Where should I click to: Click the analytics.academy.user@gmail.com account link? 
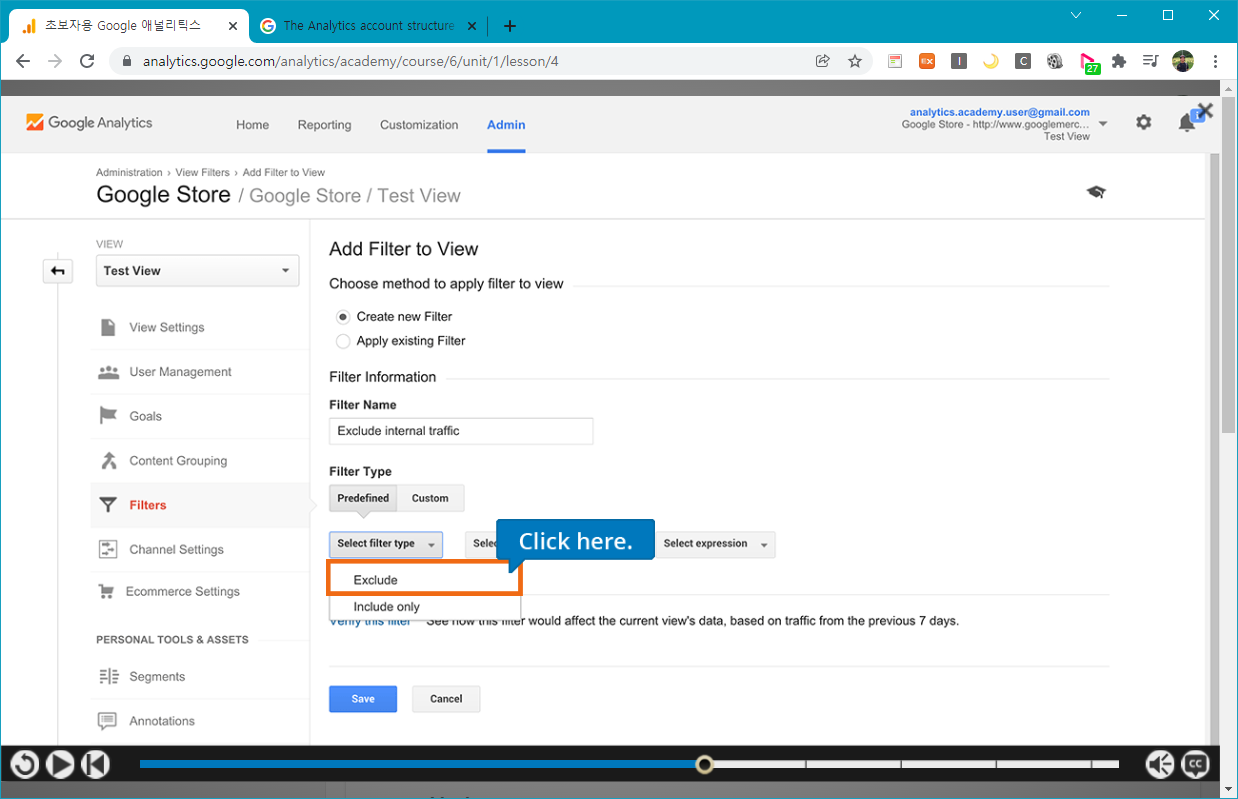(1000, 112)
